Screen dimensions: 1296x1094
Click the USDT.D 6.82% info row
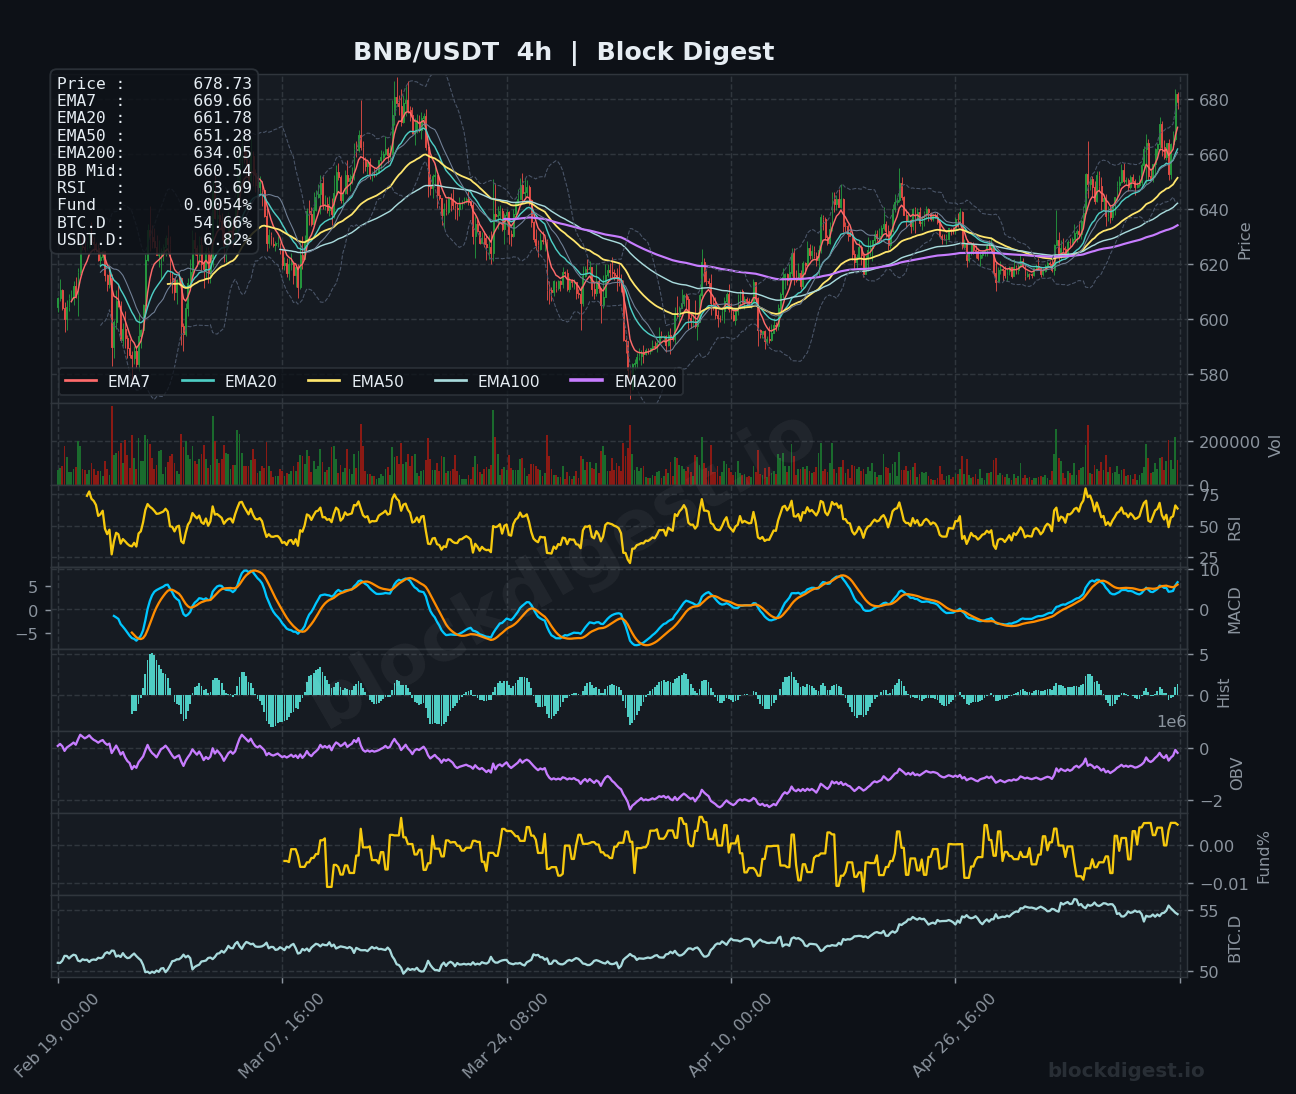tap(154, 239)
